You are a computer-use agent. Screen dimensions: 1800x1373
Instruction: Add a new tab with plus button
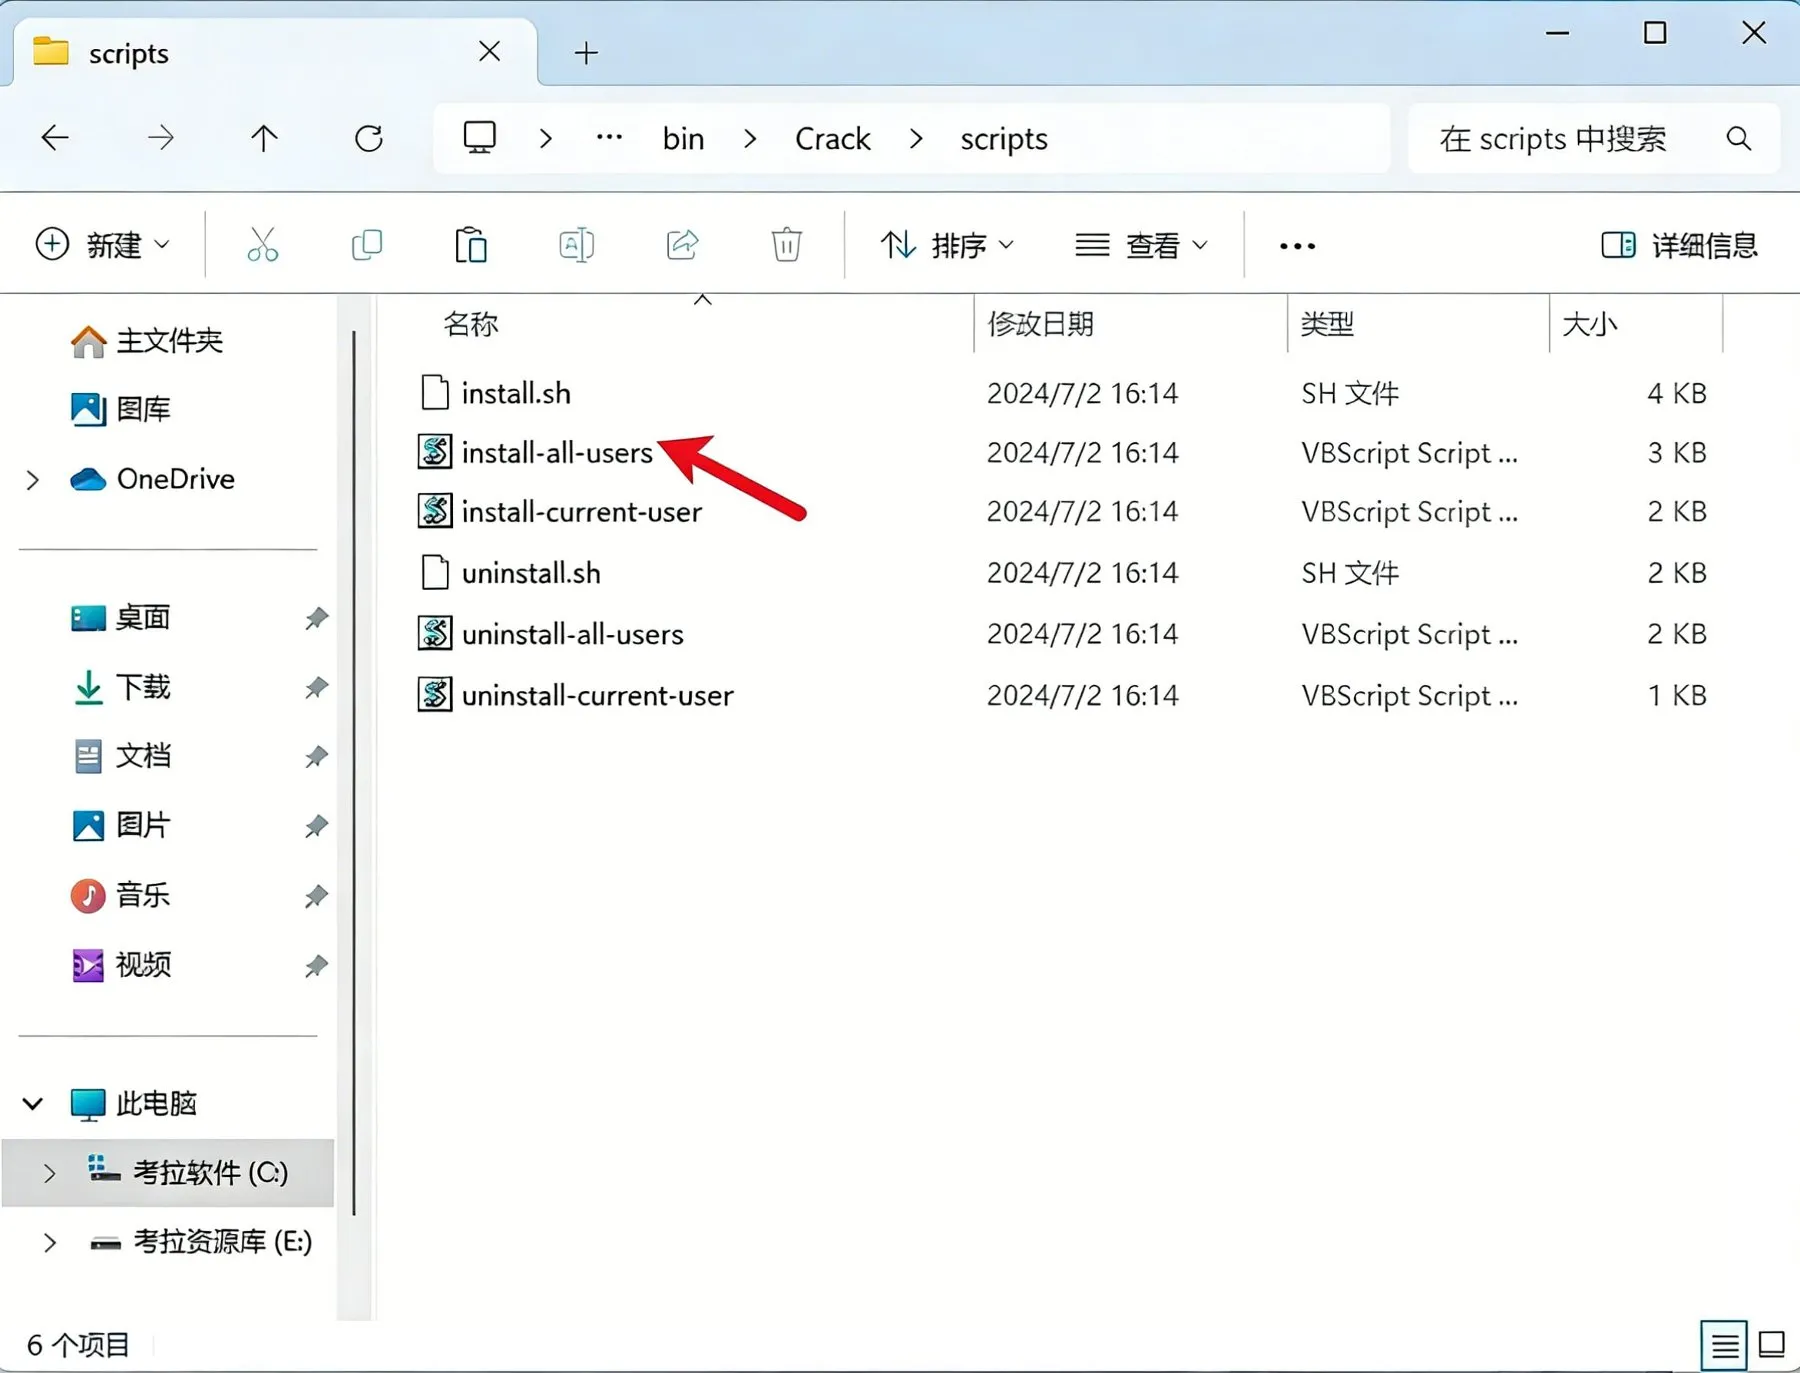[x=587, y=53]
